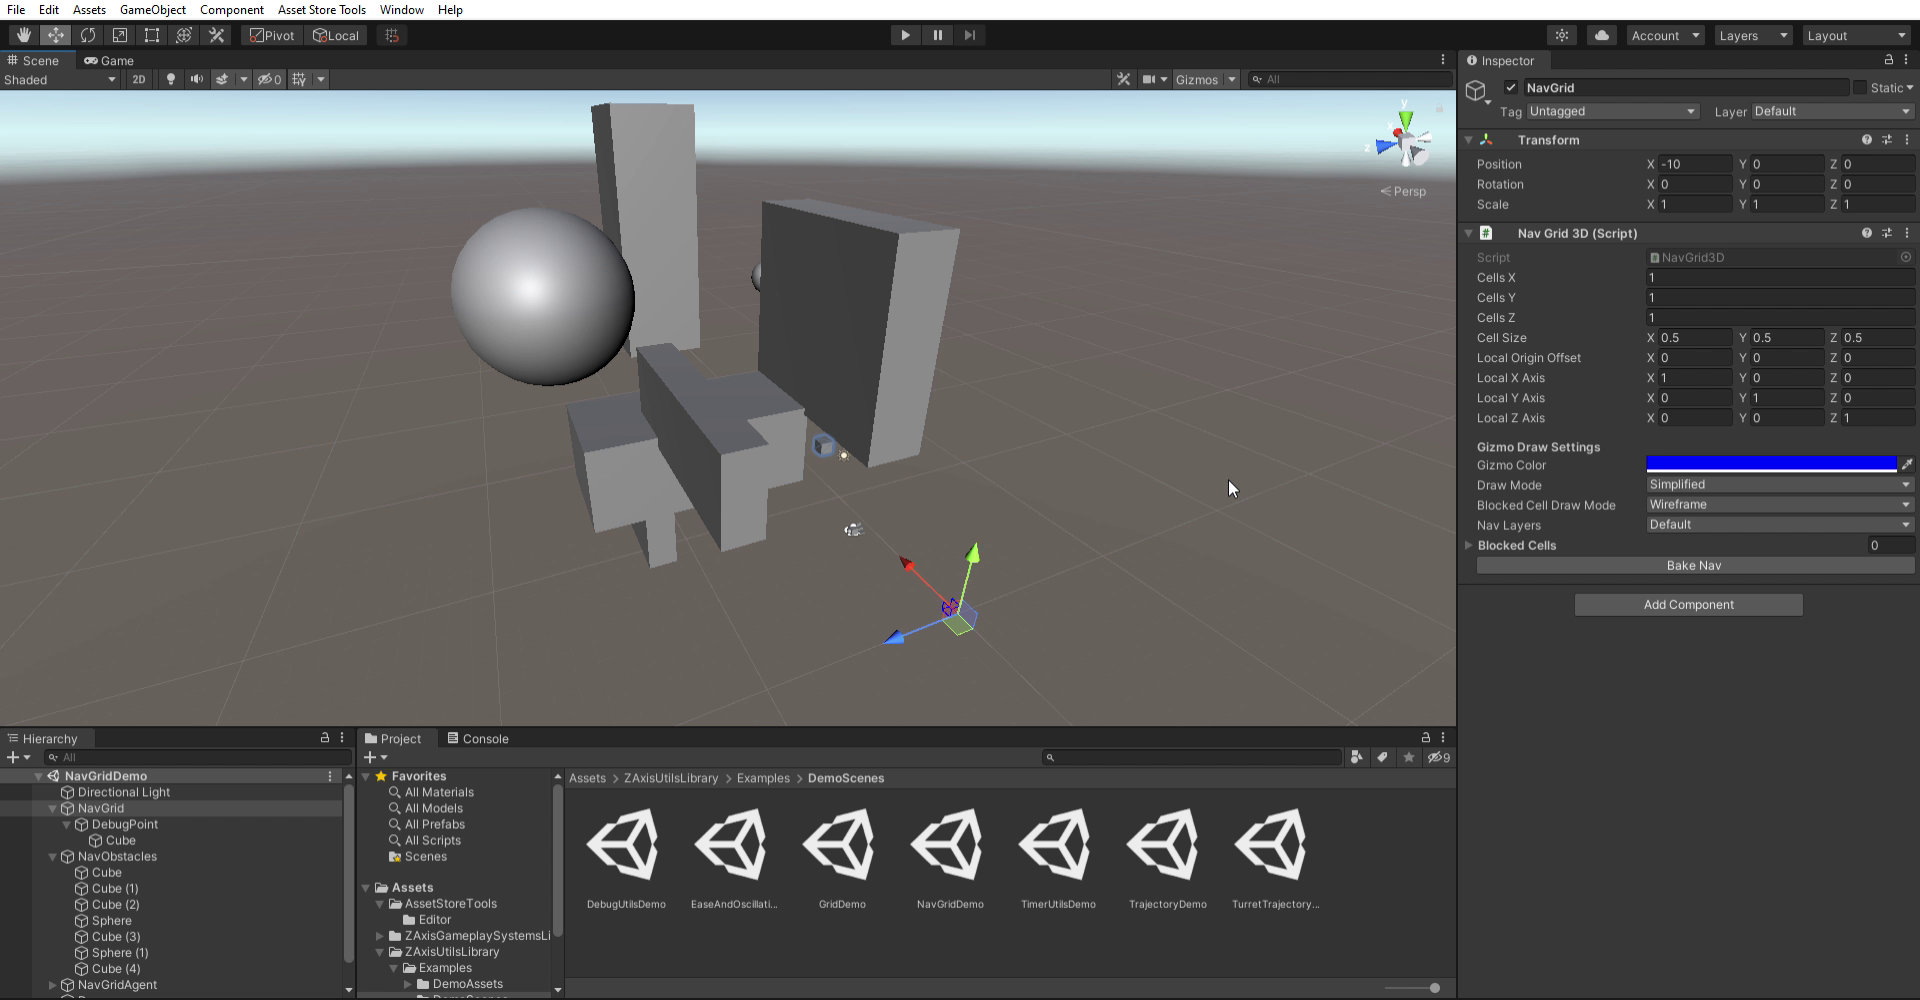Toggle scene audio
Image resolution: width=1920 pixels, height=1000 pixels.
[x=197, y=79]
